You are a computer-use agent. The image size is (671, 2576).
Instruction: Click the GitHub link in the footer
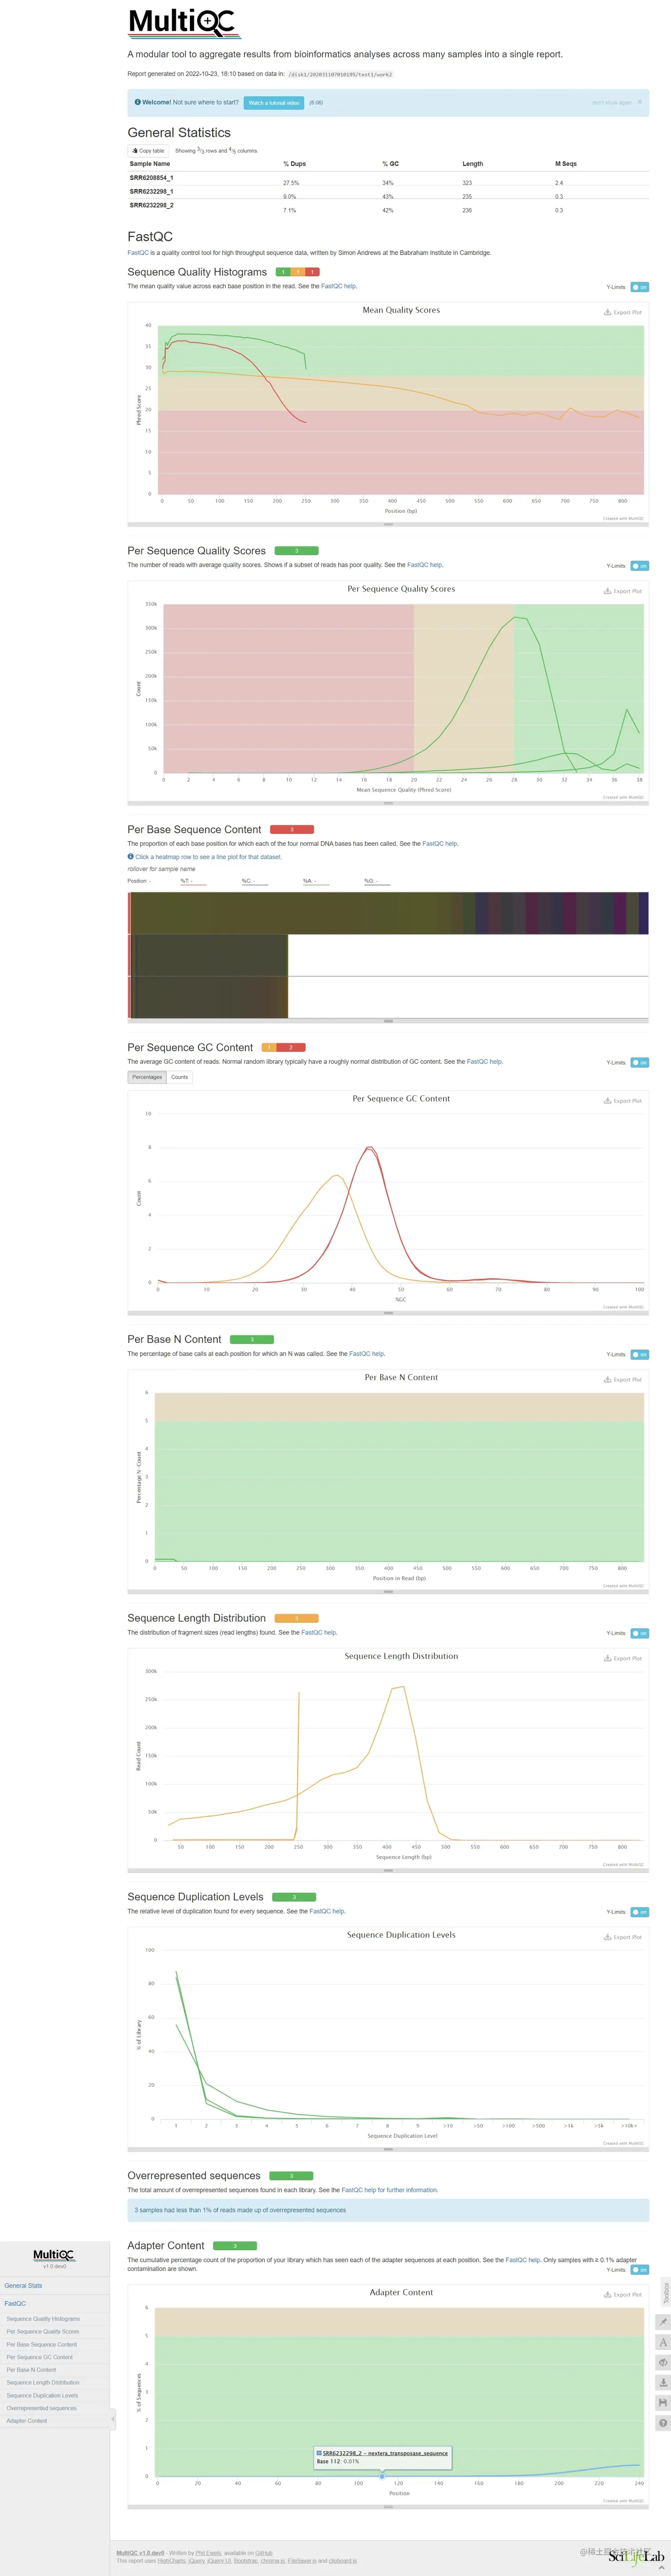pyautogui.click(x=263, y=2553)
